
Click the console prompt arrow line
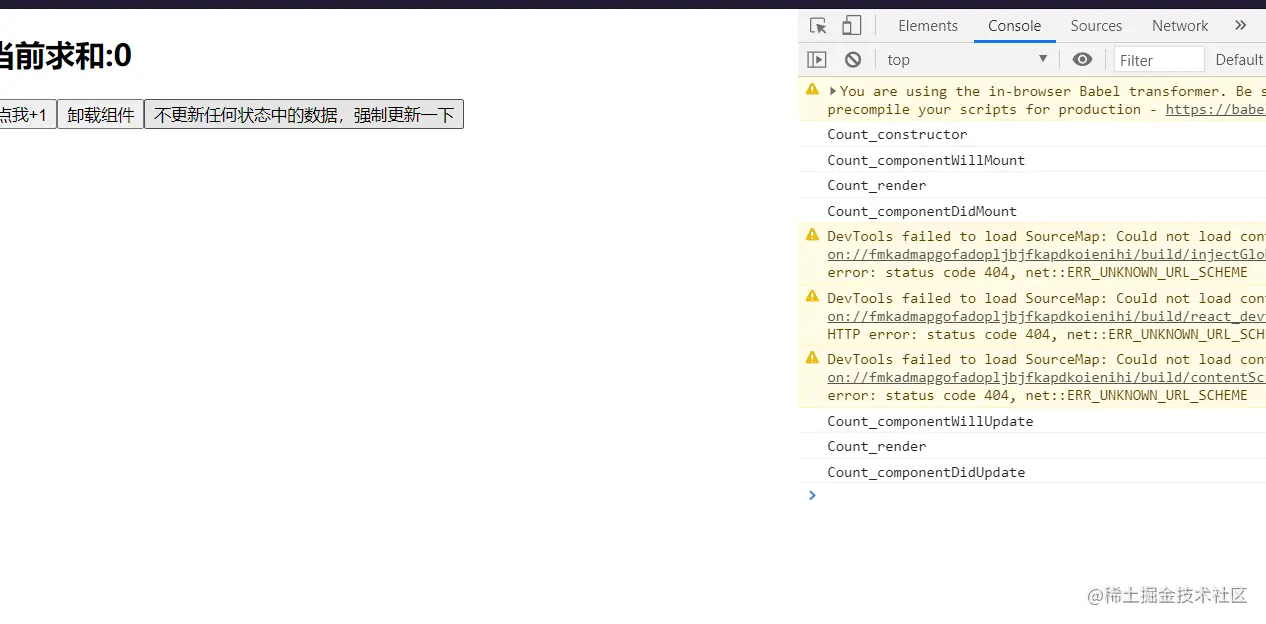[1032, 495]
